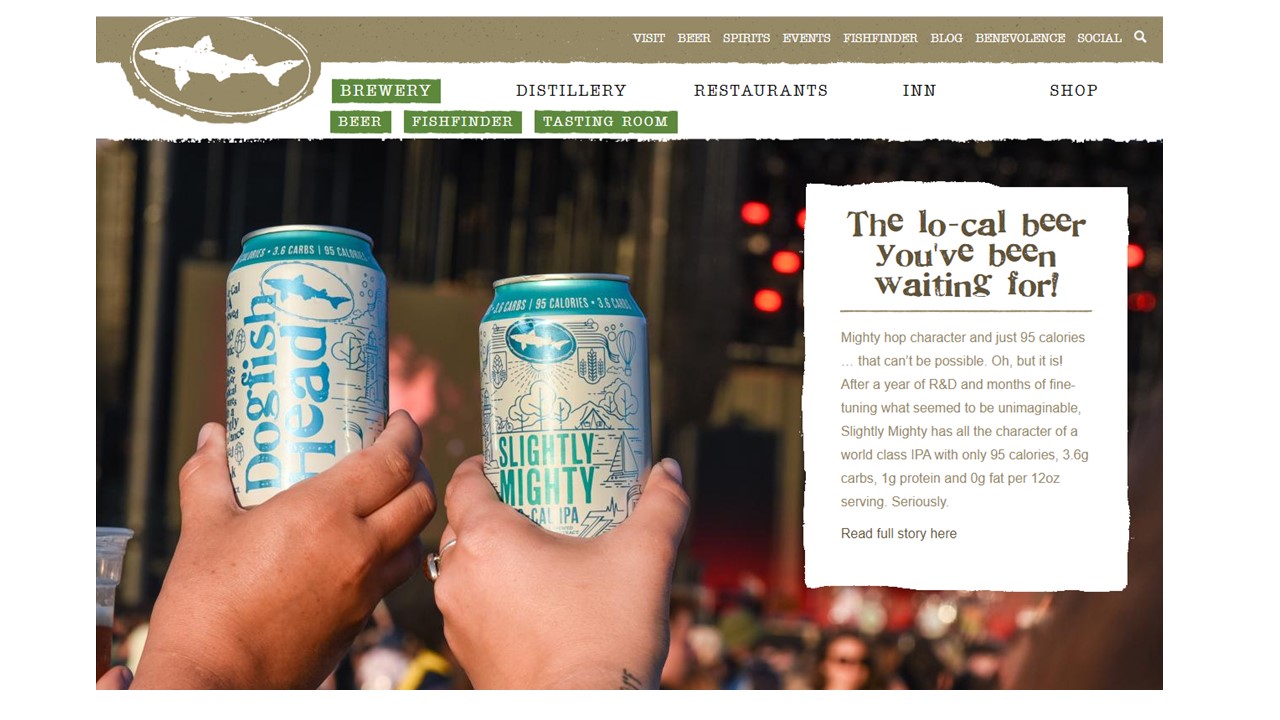Click the green Fishfinder sub-menu button
The image size is (1280, 720).
(x=462, y=122)
